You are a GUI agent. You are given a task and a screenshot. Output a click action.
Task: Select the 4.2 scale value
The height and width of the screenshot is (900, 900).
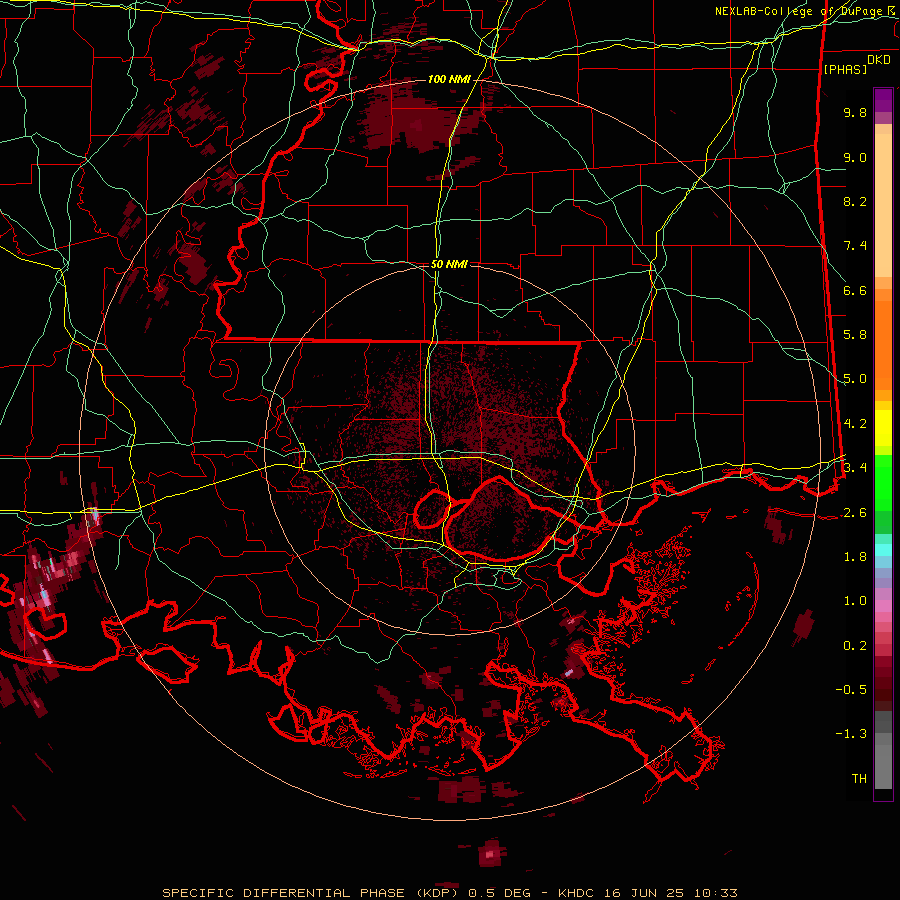point(855,424)
